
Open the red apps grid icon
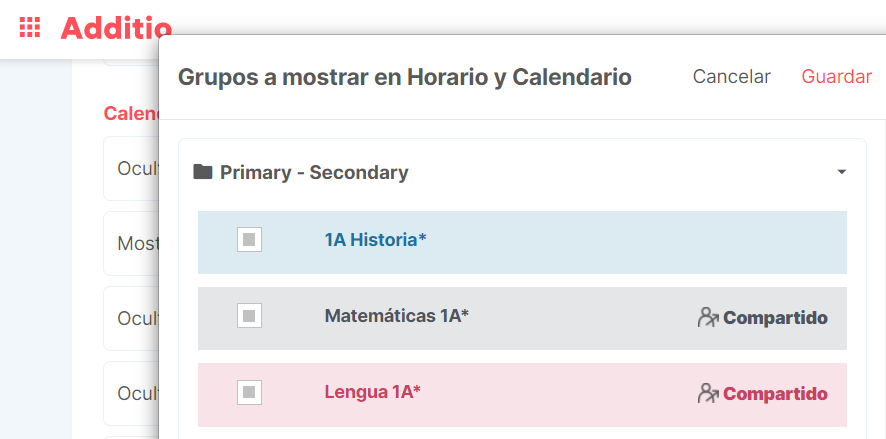pos(30,27)
